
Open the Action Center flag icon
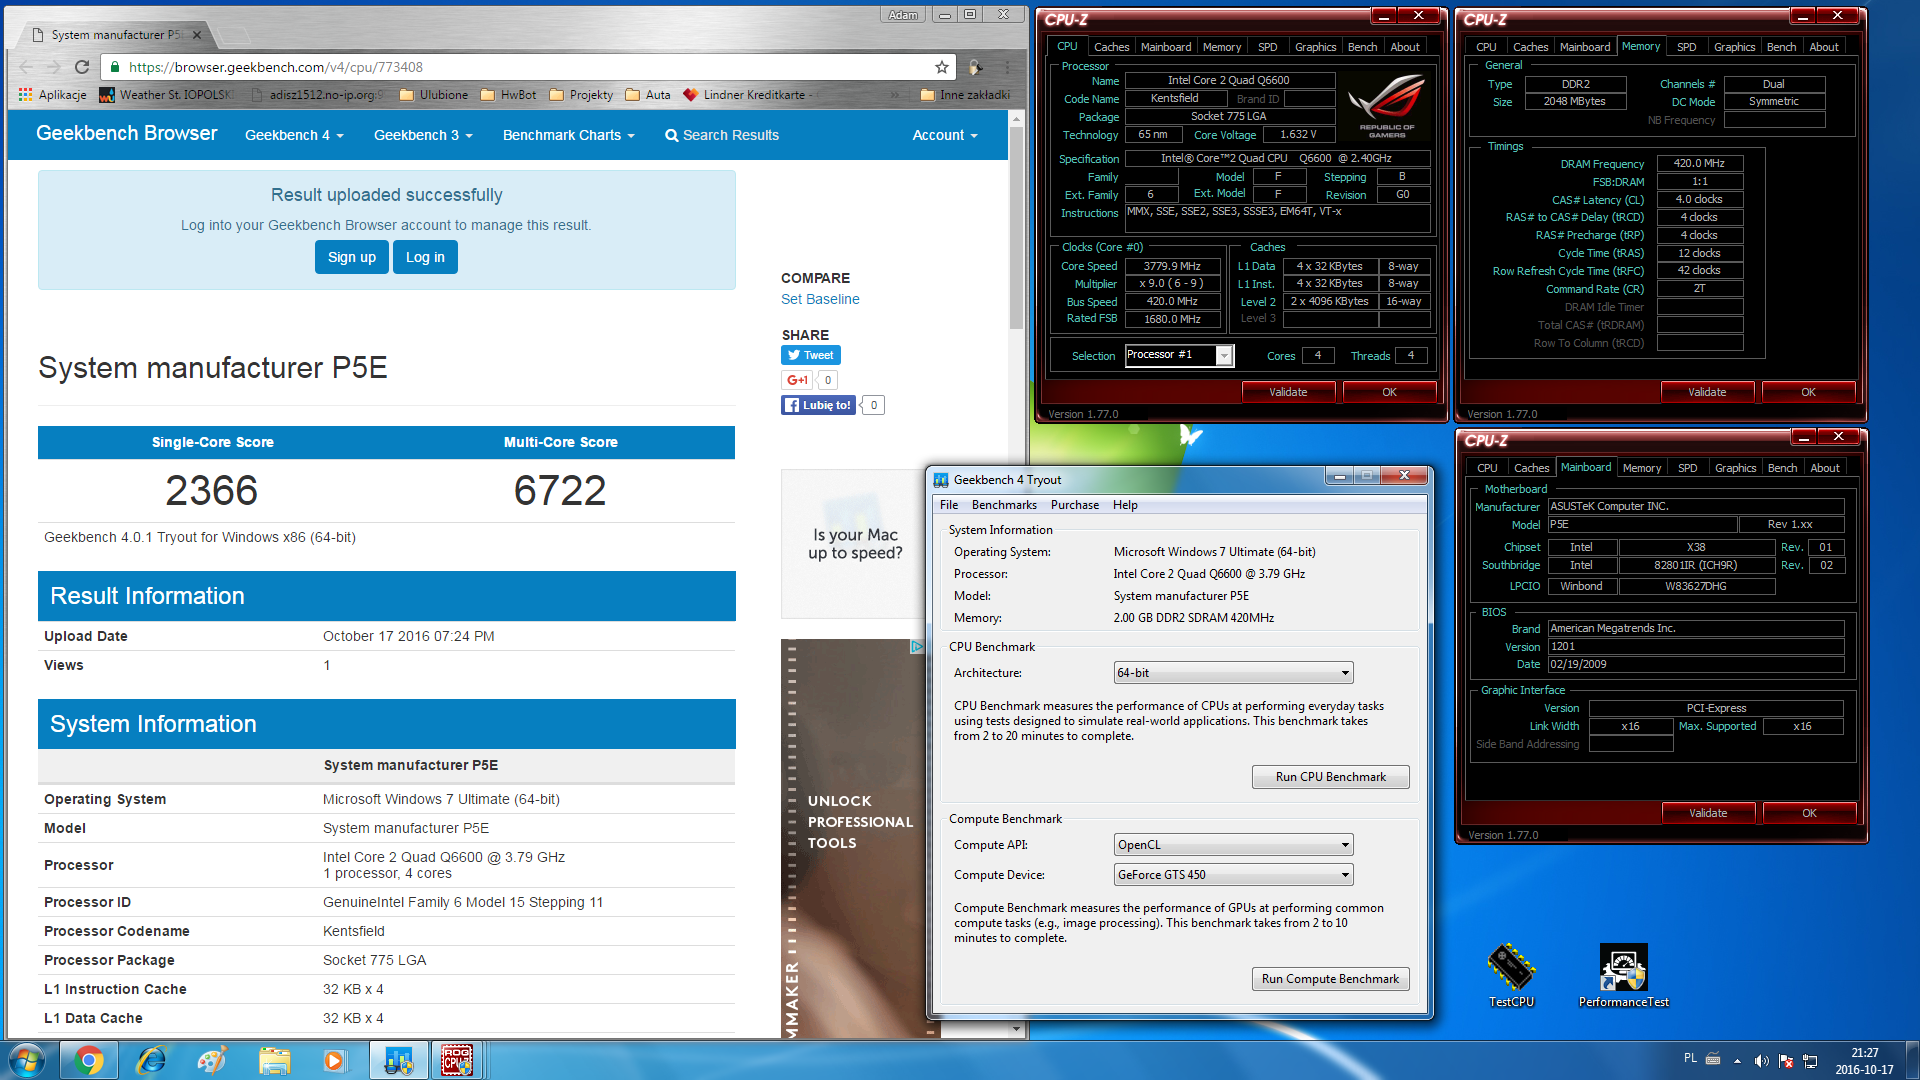coord(1785,1061)
